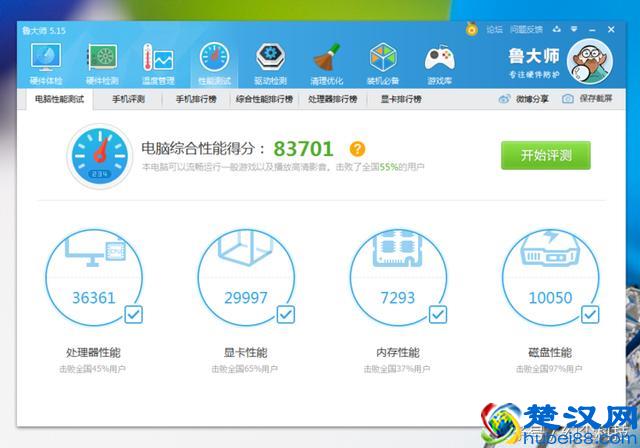Close the 鲁大师 window
The image size is (640, 448).
[611, 29]
